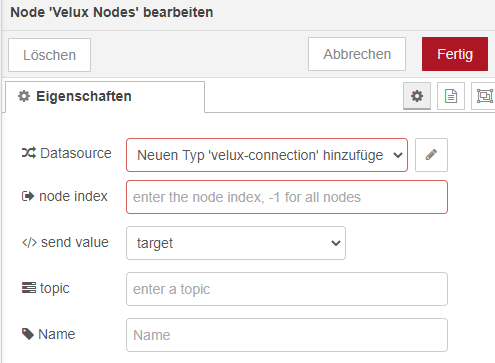Click the pencil edit datasource icon

pyautogui.click(x=431, y=155)
